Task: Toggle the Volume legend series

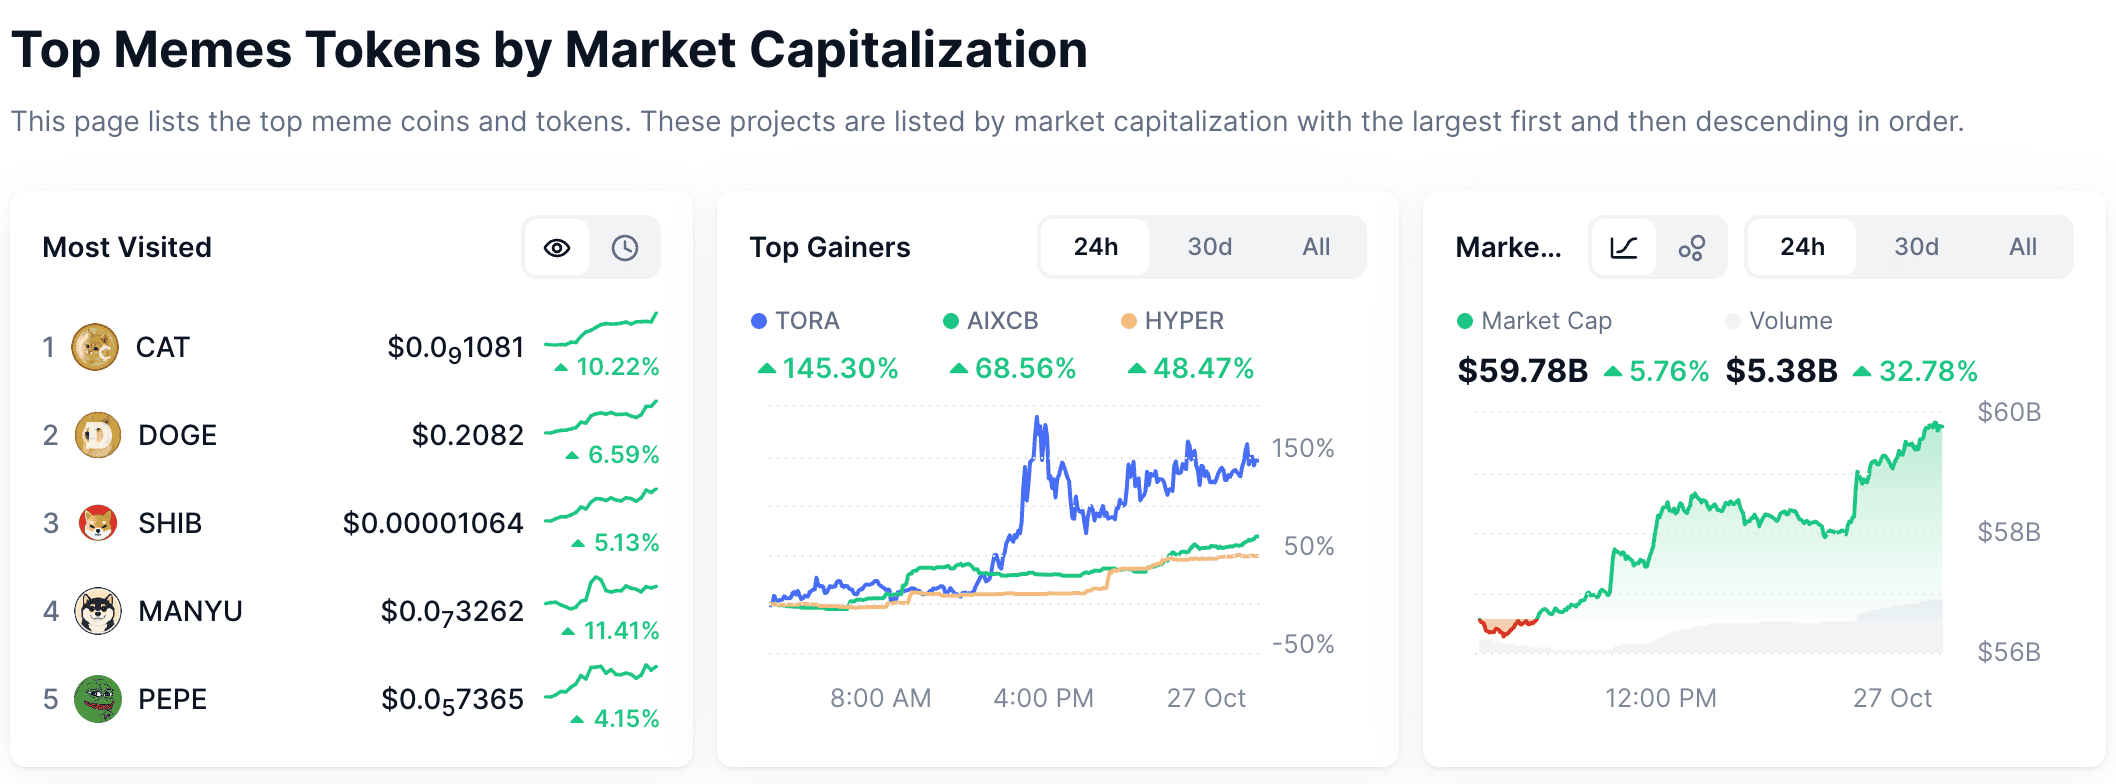Action: [1779, 321]
